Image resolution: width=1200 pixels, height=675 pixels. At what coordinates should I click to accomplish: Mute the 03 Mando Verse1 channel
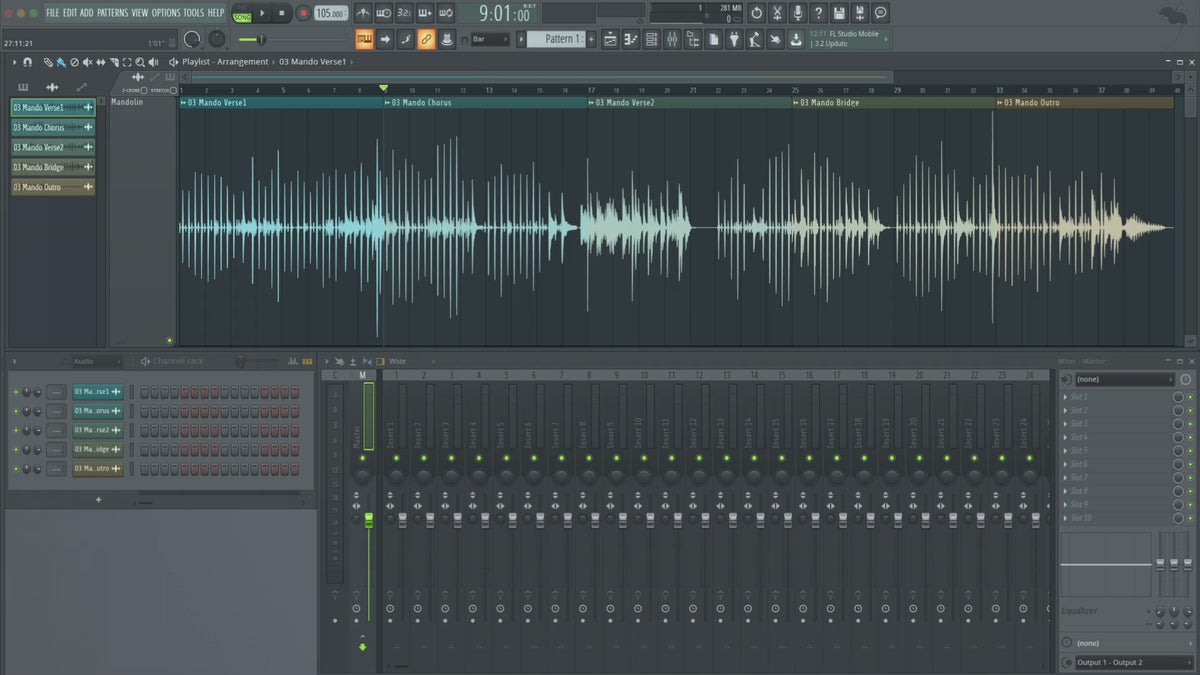click(16, 392)
